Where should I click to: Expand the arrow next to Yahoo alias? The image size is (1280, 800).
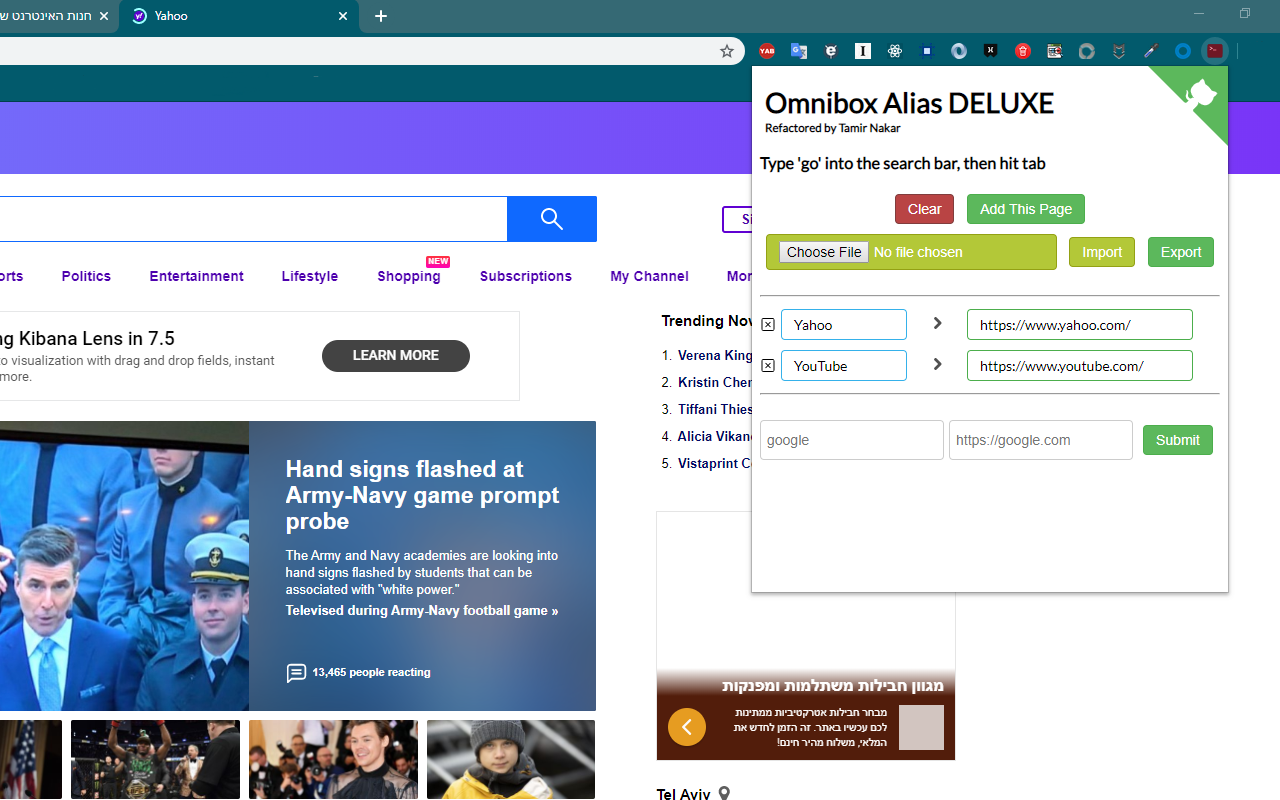click(937, 323)
